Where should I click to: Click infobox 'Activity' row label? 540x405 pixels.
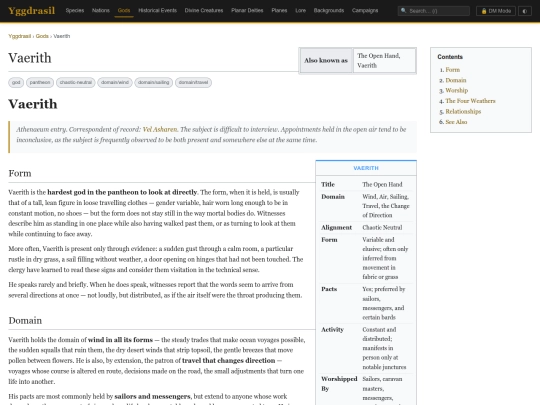332,330
